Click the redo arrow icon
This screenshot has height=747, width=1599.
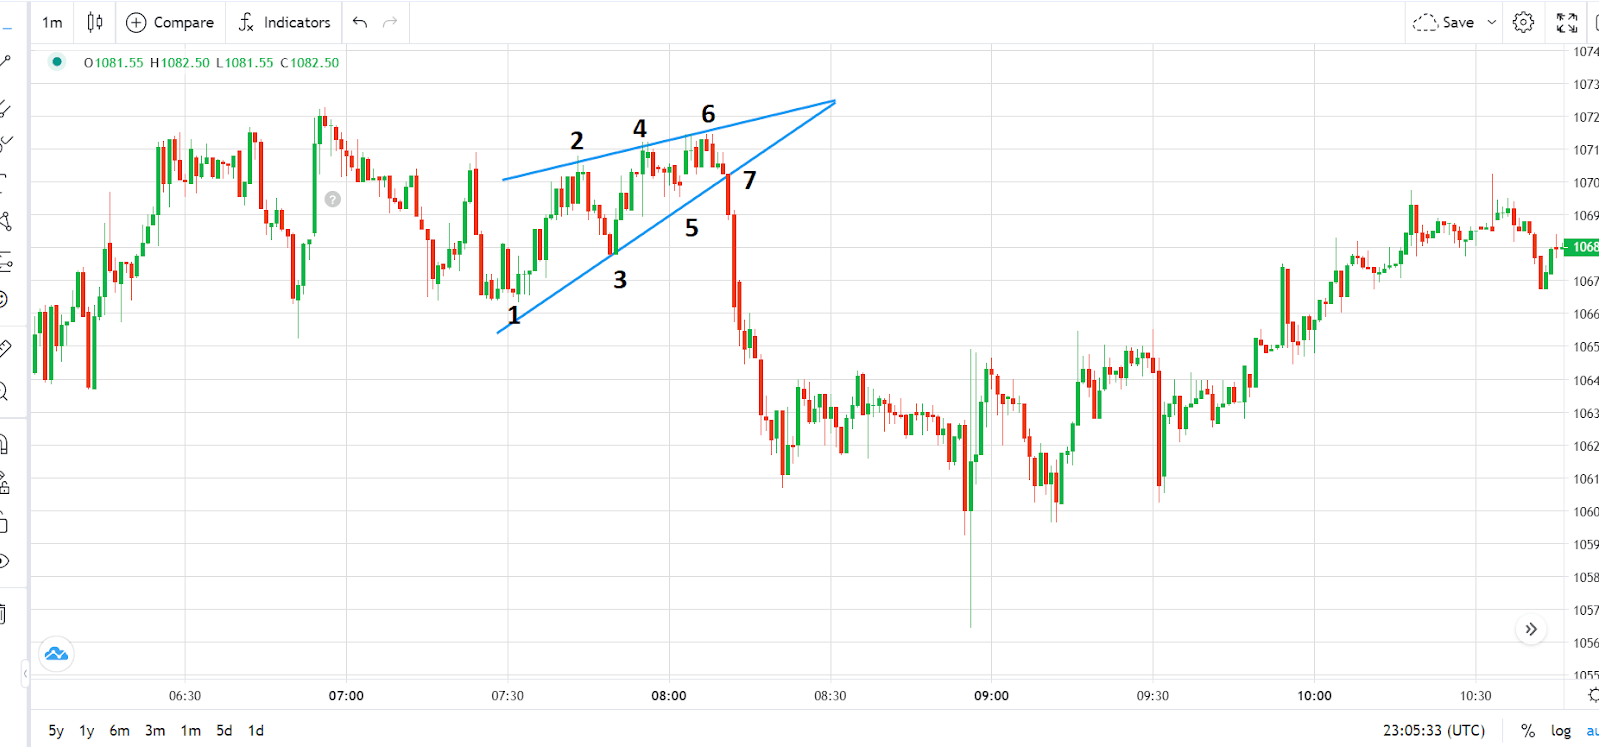tap(390, 22)
